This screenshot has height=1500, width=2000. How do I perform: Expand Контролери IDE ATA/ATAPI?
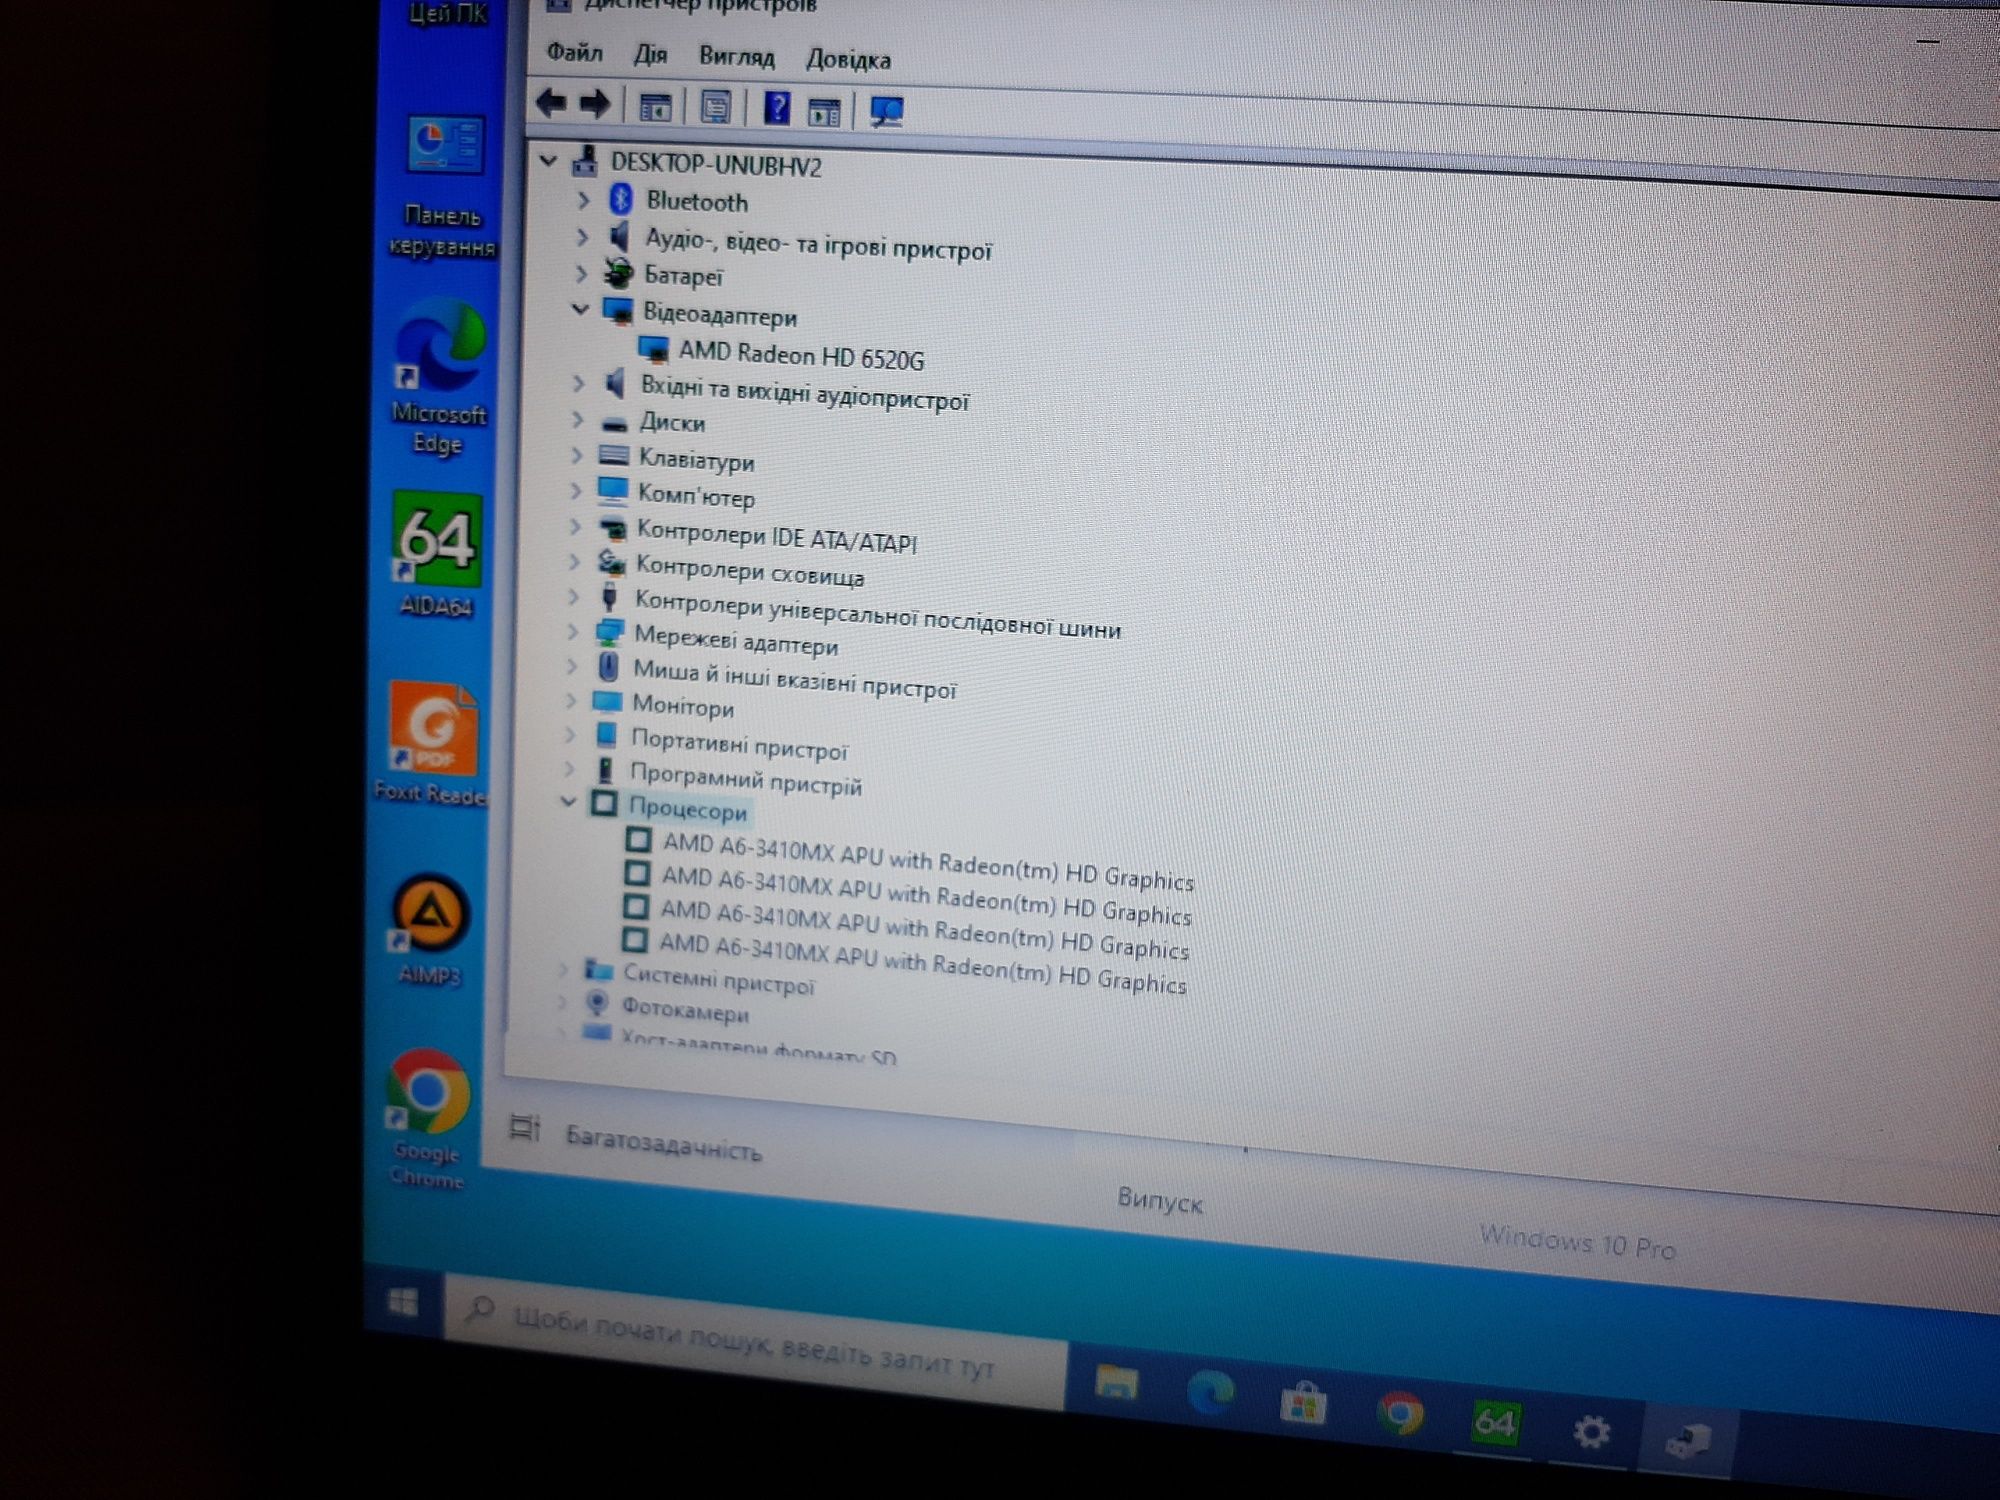pos(574,527)
